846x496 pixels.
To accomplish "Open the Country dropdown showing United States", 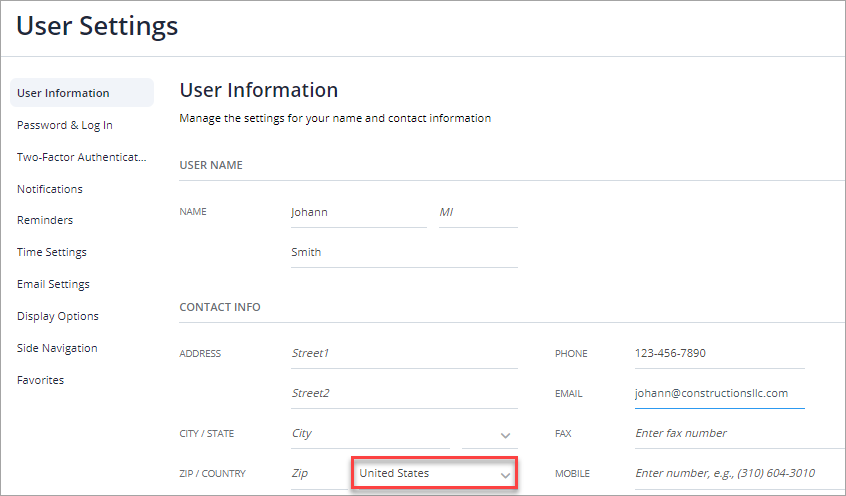I will [434, 473].
